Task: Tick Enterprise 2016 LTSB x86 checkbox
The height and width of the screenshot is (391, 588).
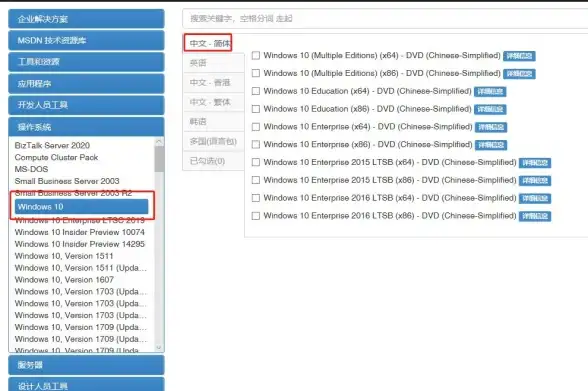Action: pyautogui.click(x=256, y=216)
